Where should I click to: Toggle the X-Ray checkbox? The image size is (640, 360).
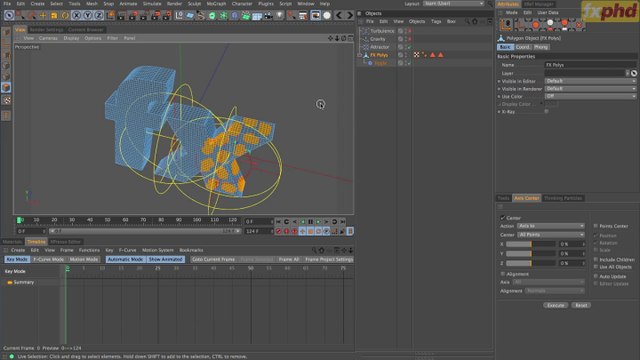tap(547, 111)
